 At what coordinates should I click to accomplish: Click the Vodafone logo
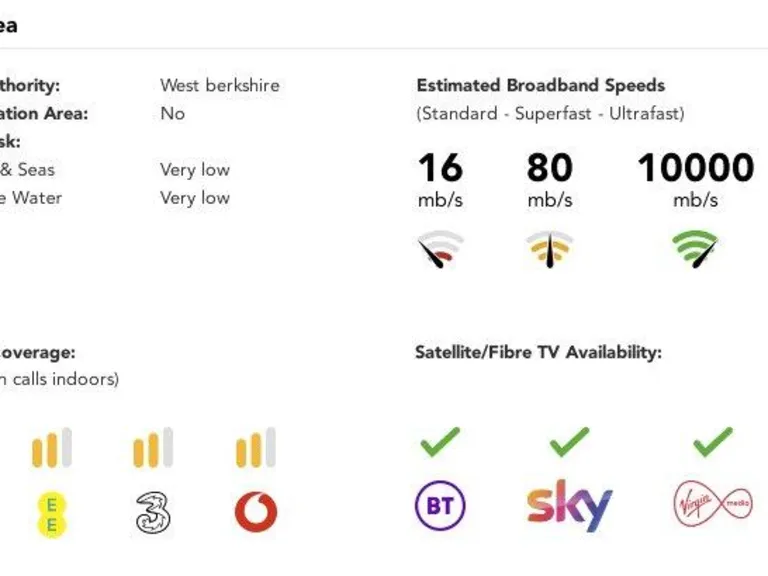tap(256, 512)
